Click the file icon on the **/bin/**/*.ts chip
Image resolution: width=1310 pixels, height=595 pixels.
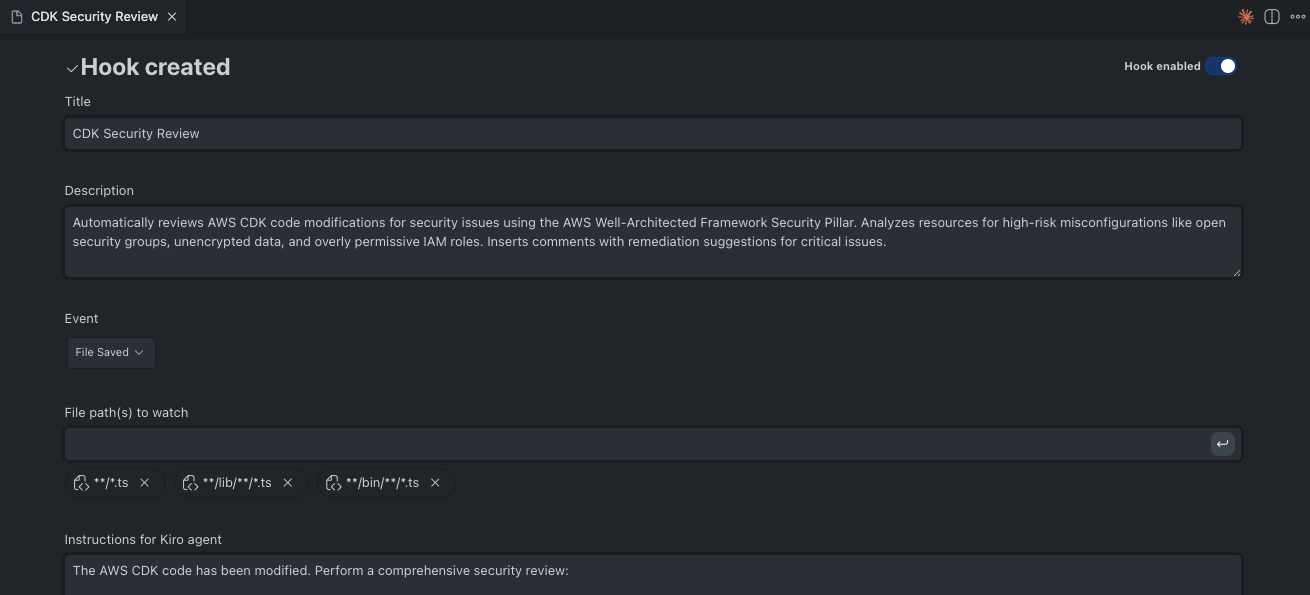tap(334, 483)
